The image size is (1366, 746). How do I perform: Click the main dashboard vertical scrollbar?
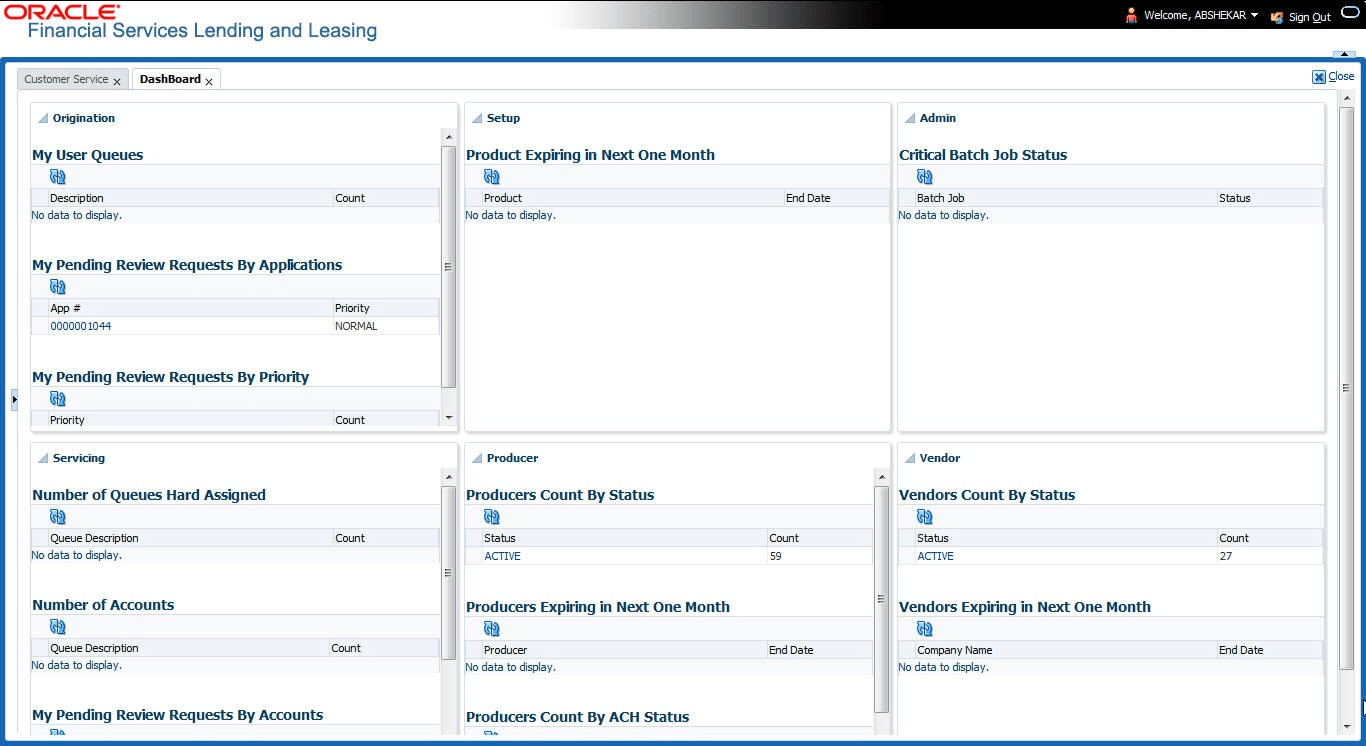(x=1346, y=388)
